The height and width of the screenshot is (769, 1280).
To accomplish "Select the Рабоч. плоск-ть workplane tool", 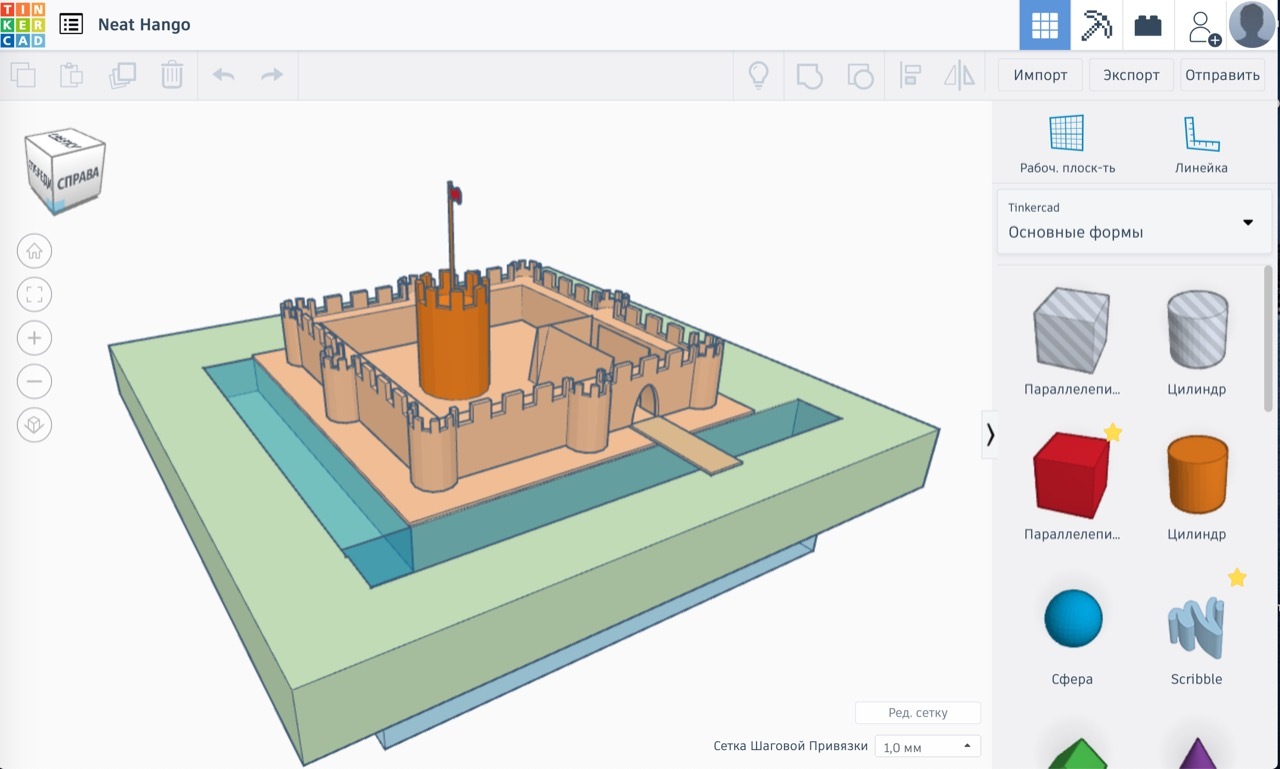I will (1067, 144).
